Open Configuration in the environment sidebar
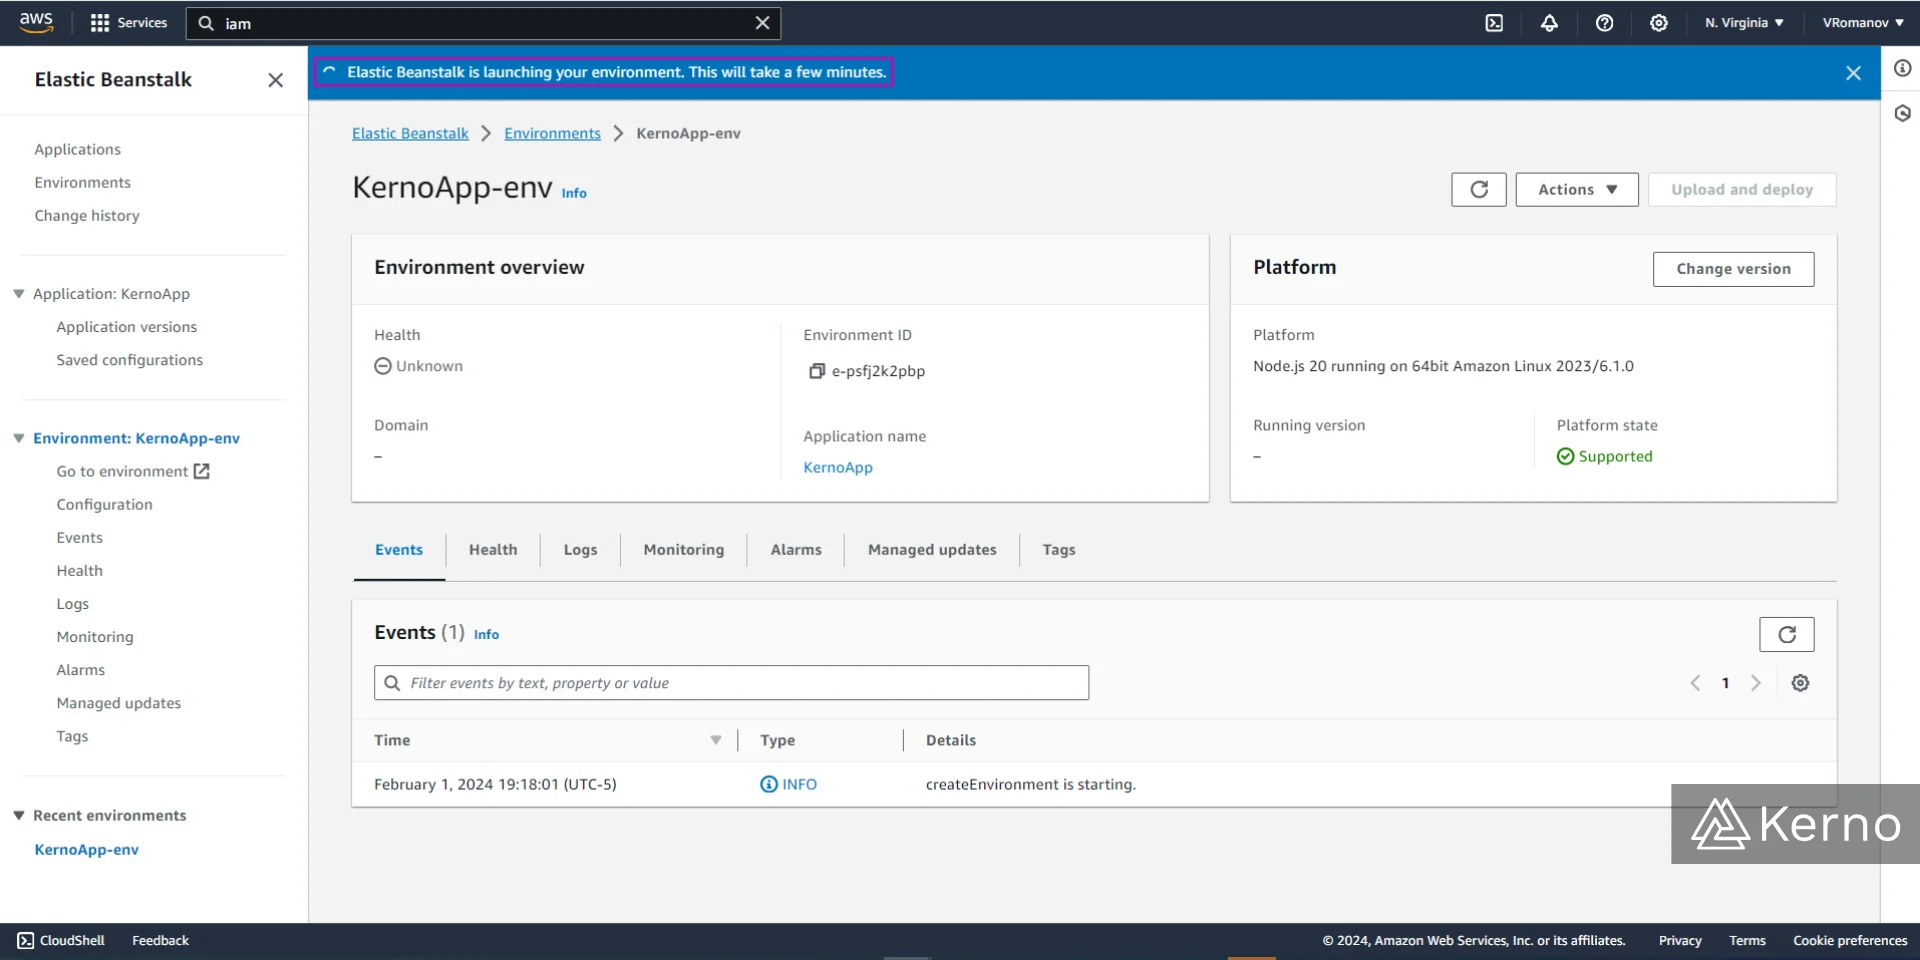 point(105,505)
